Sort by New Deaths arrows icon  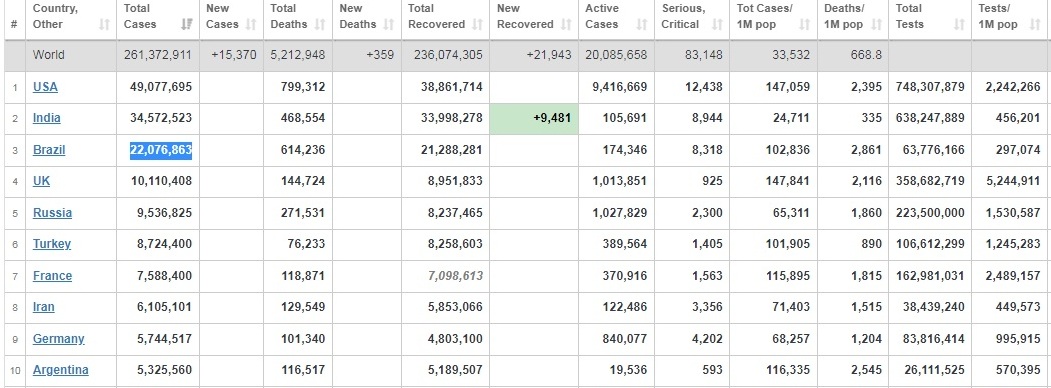pos(389,25)
